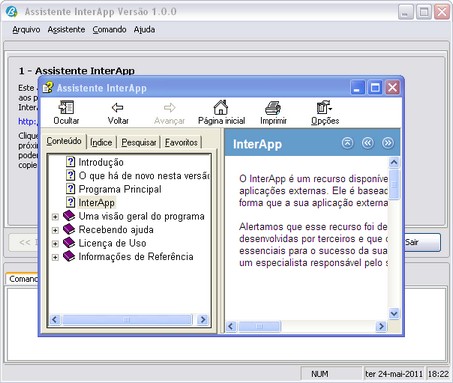The width and height of the screenshot is (453, 383).
Task: Expand the Informações de Referência node
Action: tap(55, 257)
